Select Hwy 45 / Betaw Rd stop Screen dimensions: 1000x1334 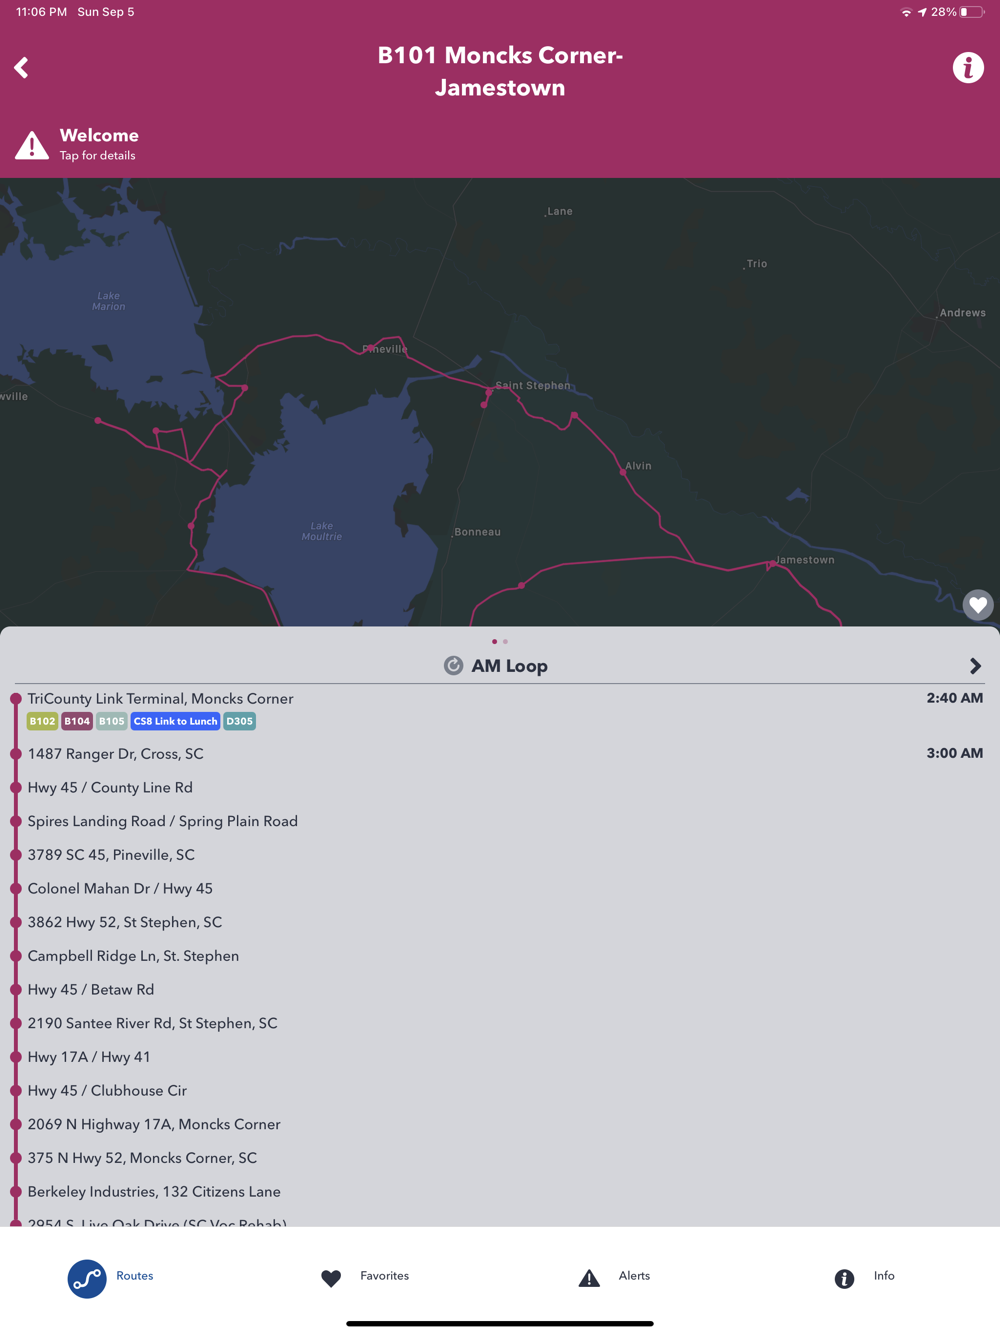coord(91,990)
